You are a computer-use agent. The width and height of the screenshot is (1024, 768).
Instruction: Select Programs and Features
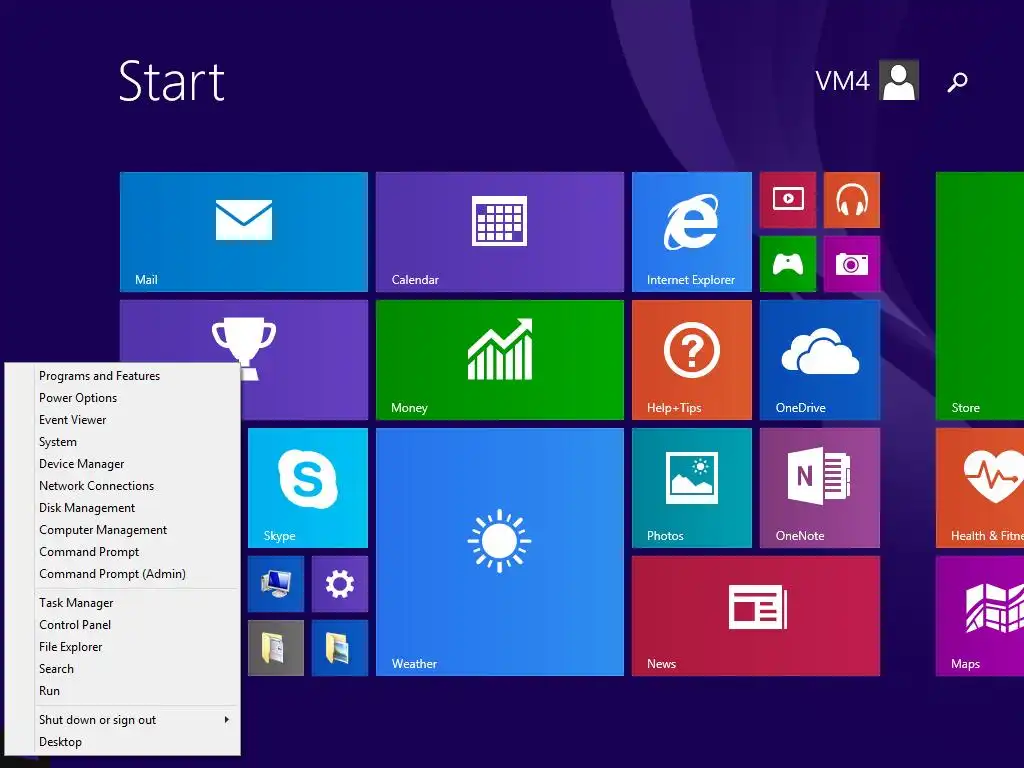(x=123, y=376)
